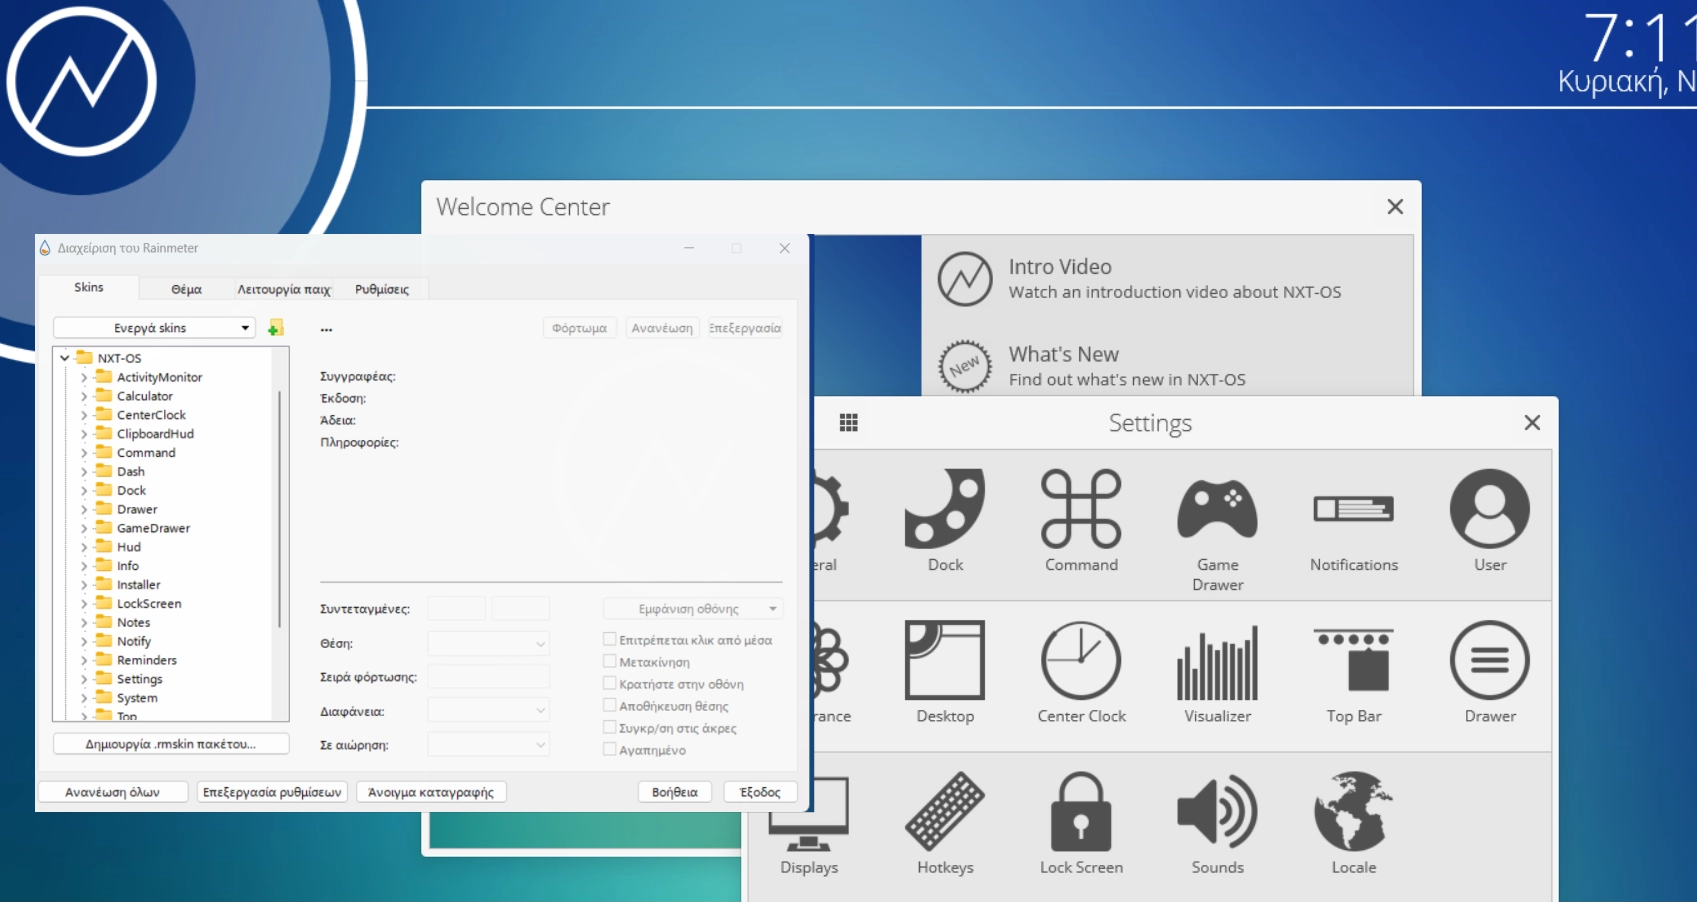Click 'Άνοιγμα καταγραφής' button

[431, 792]
